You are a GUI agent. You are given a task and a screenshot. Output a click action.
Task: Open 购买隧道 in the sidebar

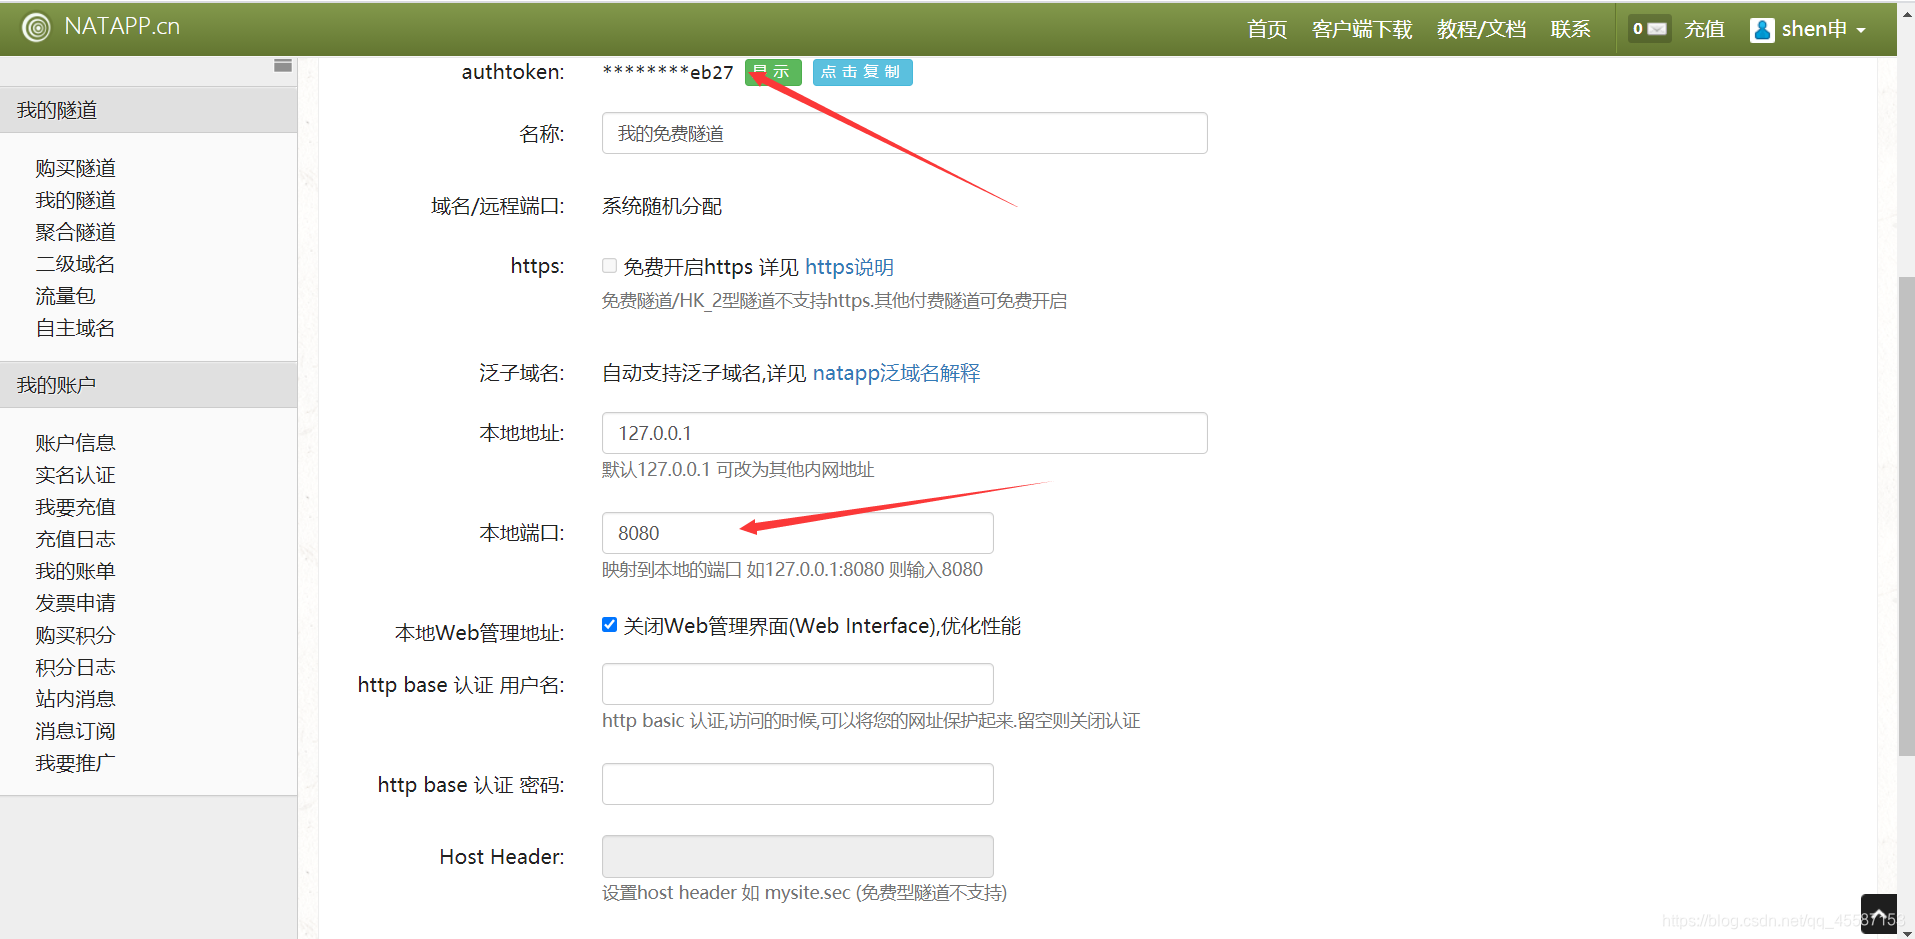[x=75, y=168]
